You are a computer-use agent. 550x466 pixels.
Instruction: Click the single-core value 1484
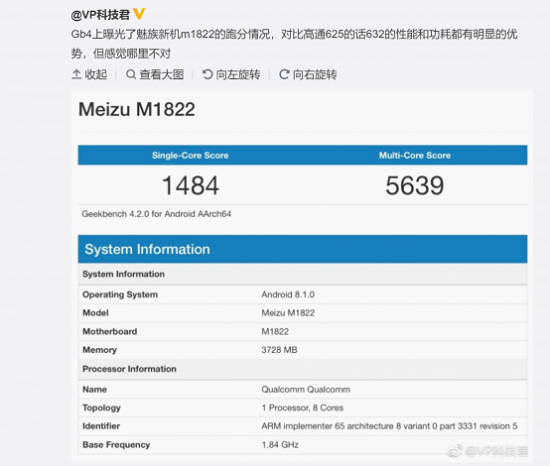tap(190, 185)
